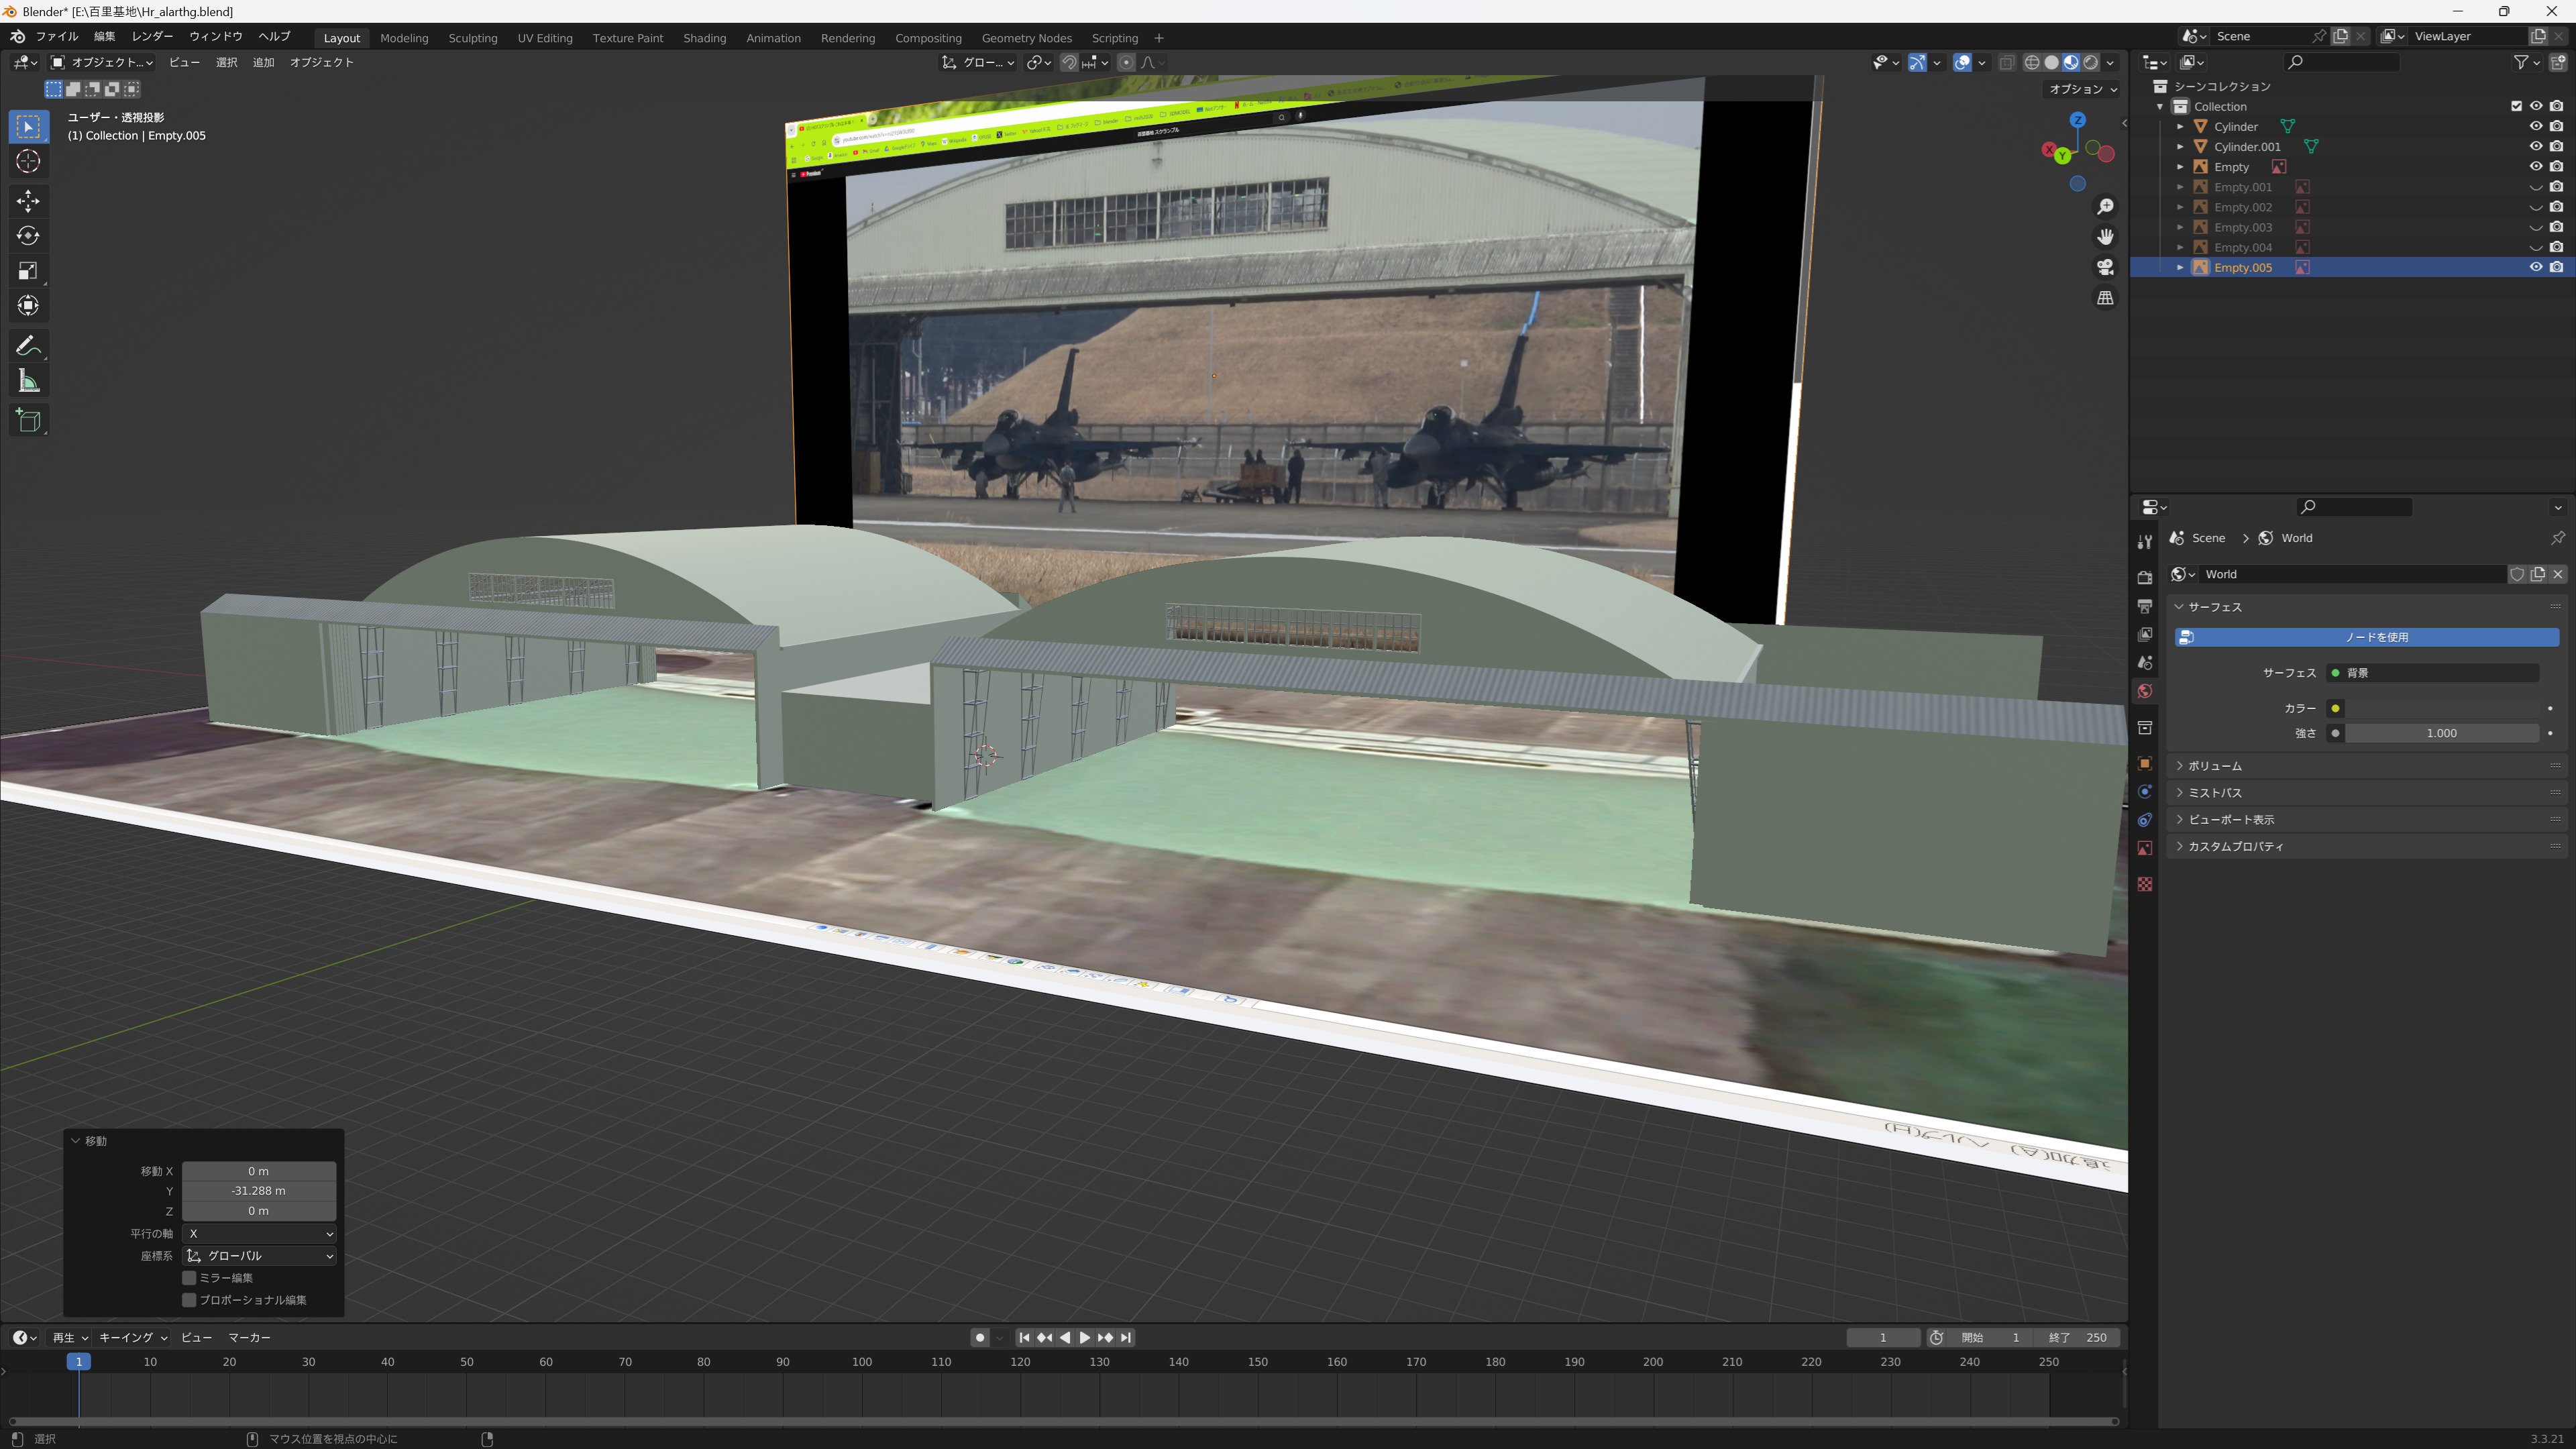This screenshot has width=2576, height=1449.
Task: Select the Cursor tool in the toolbar
Action: (28, 161)
